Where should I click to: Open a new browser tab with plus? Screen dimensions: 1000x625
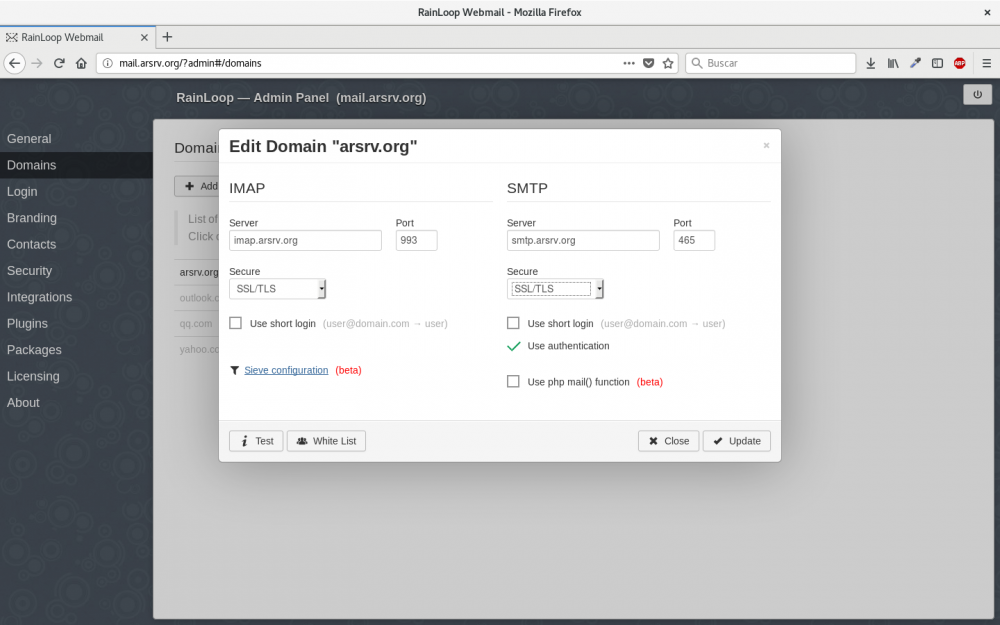pos(167,37)
